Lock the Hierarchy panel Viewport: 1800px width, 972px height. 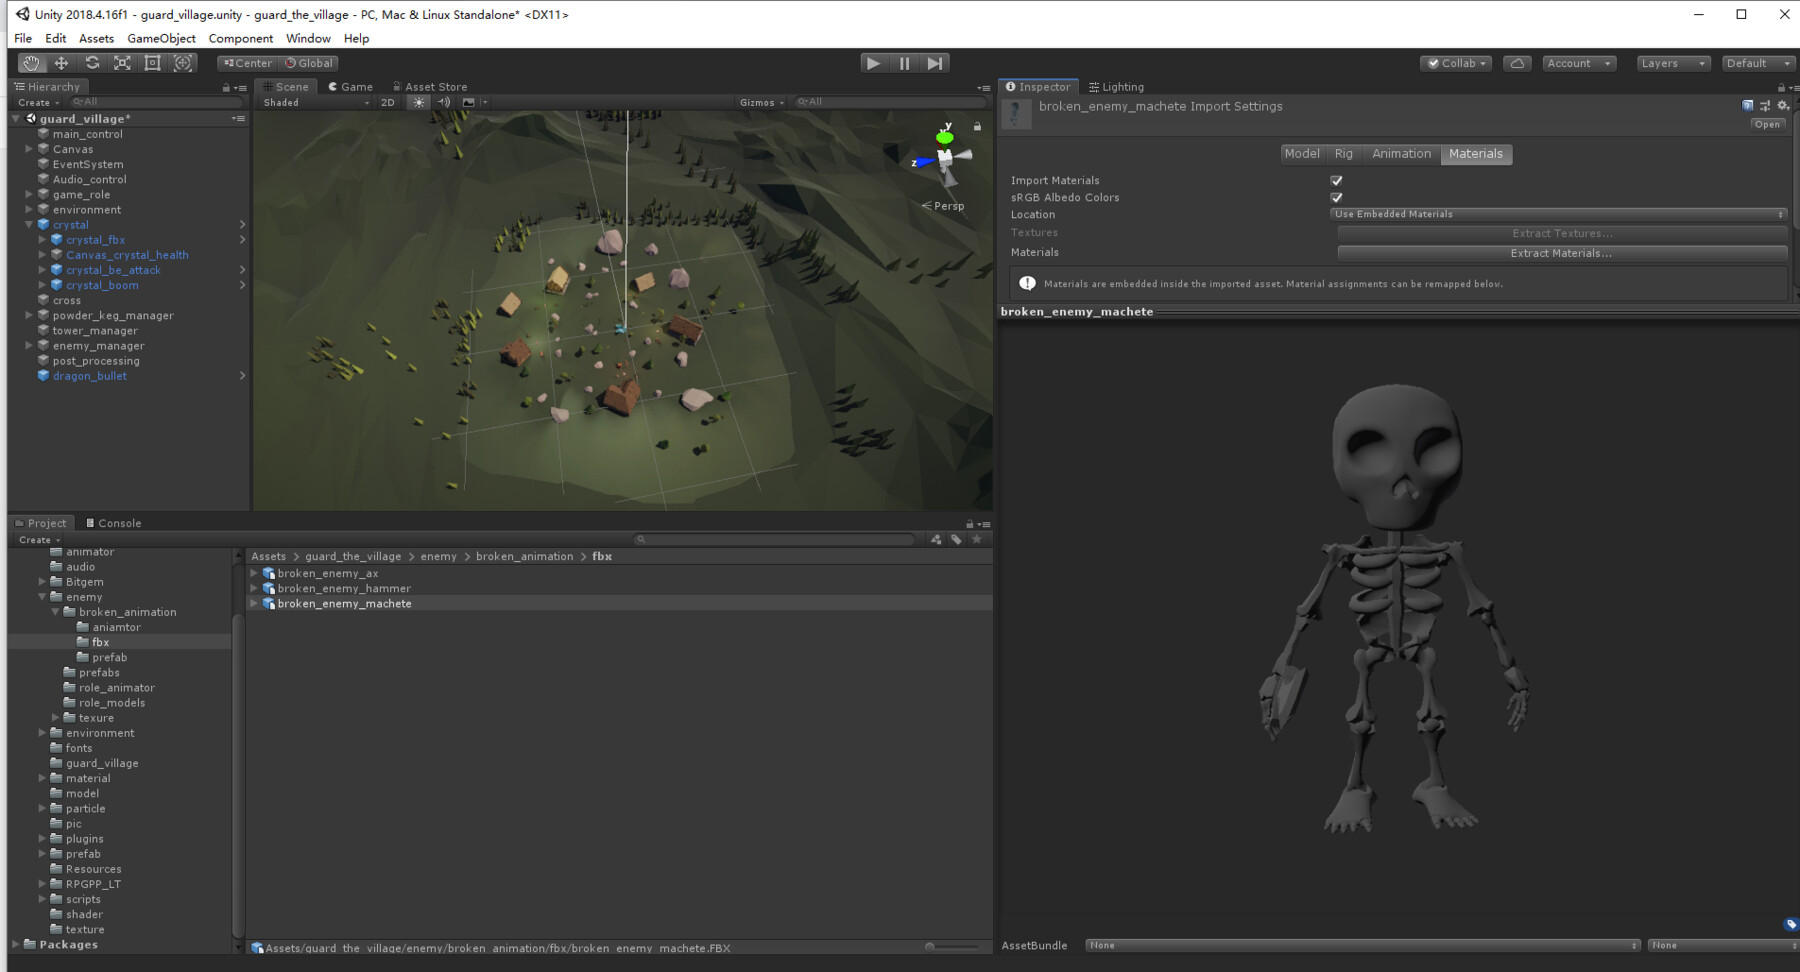click(226, 87)
